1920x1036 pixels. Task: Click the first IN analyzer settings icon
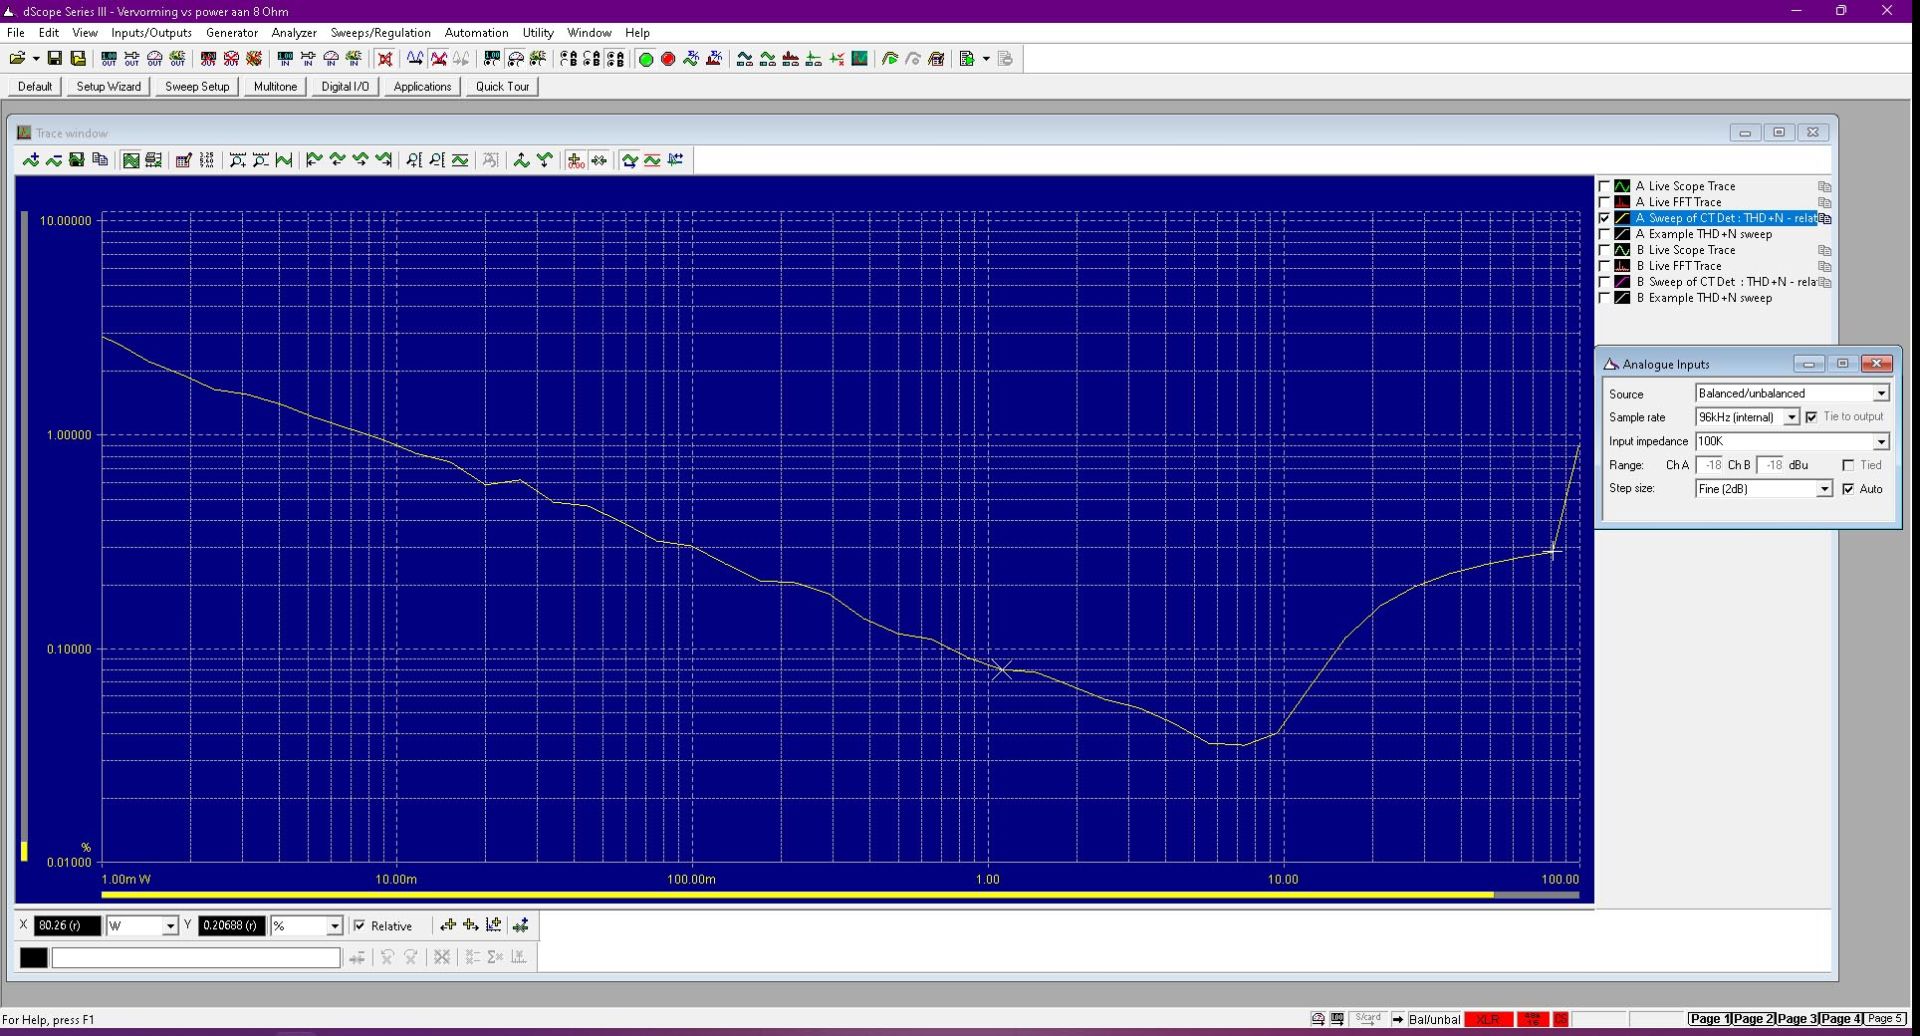coord(285,59)
